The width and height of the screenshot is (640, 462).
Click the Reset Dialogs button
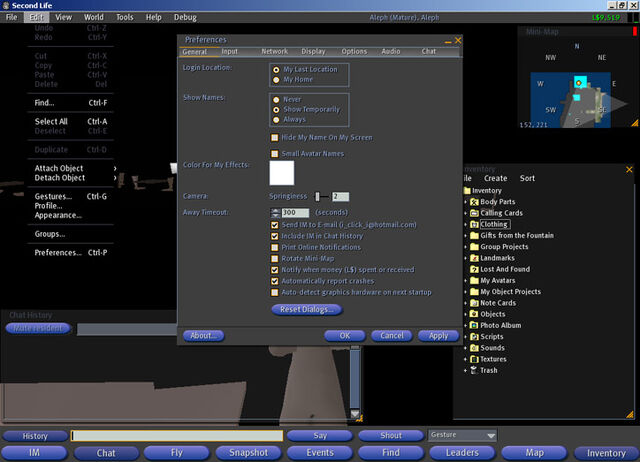tap(307, 309)
